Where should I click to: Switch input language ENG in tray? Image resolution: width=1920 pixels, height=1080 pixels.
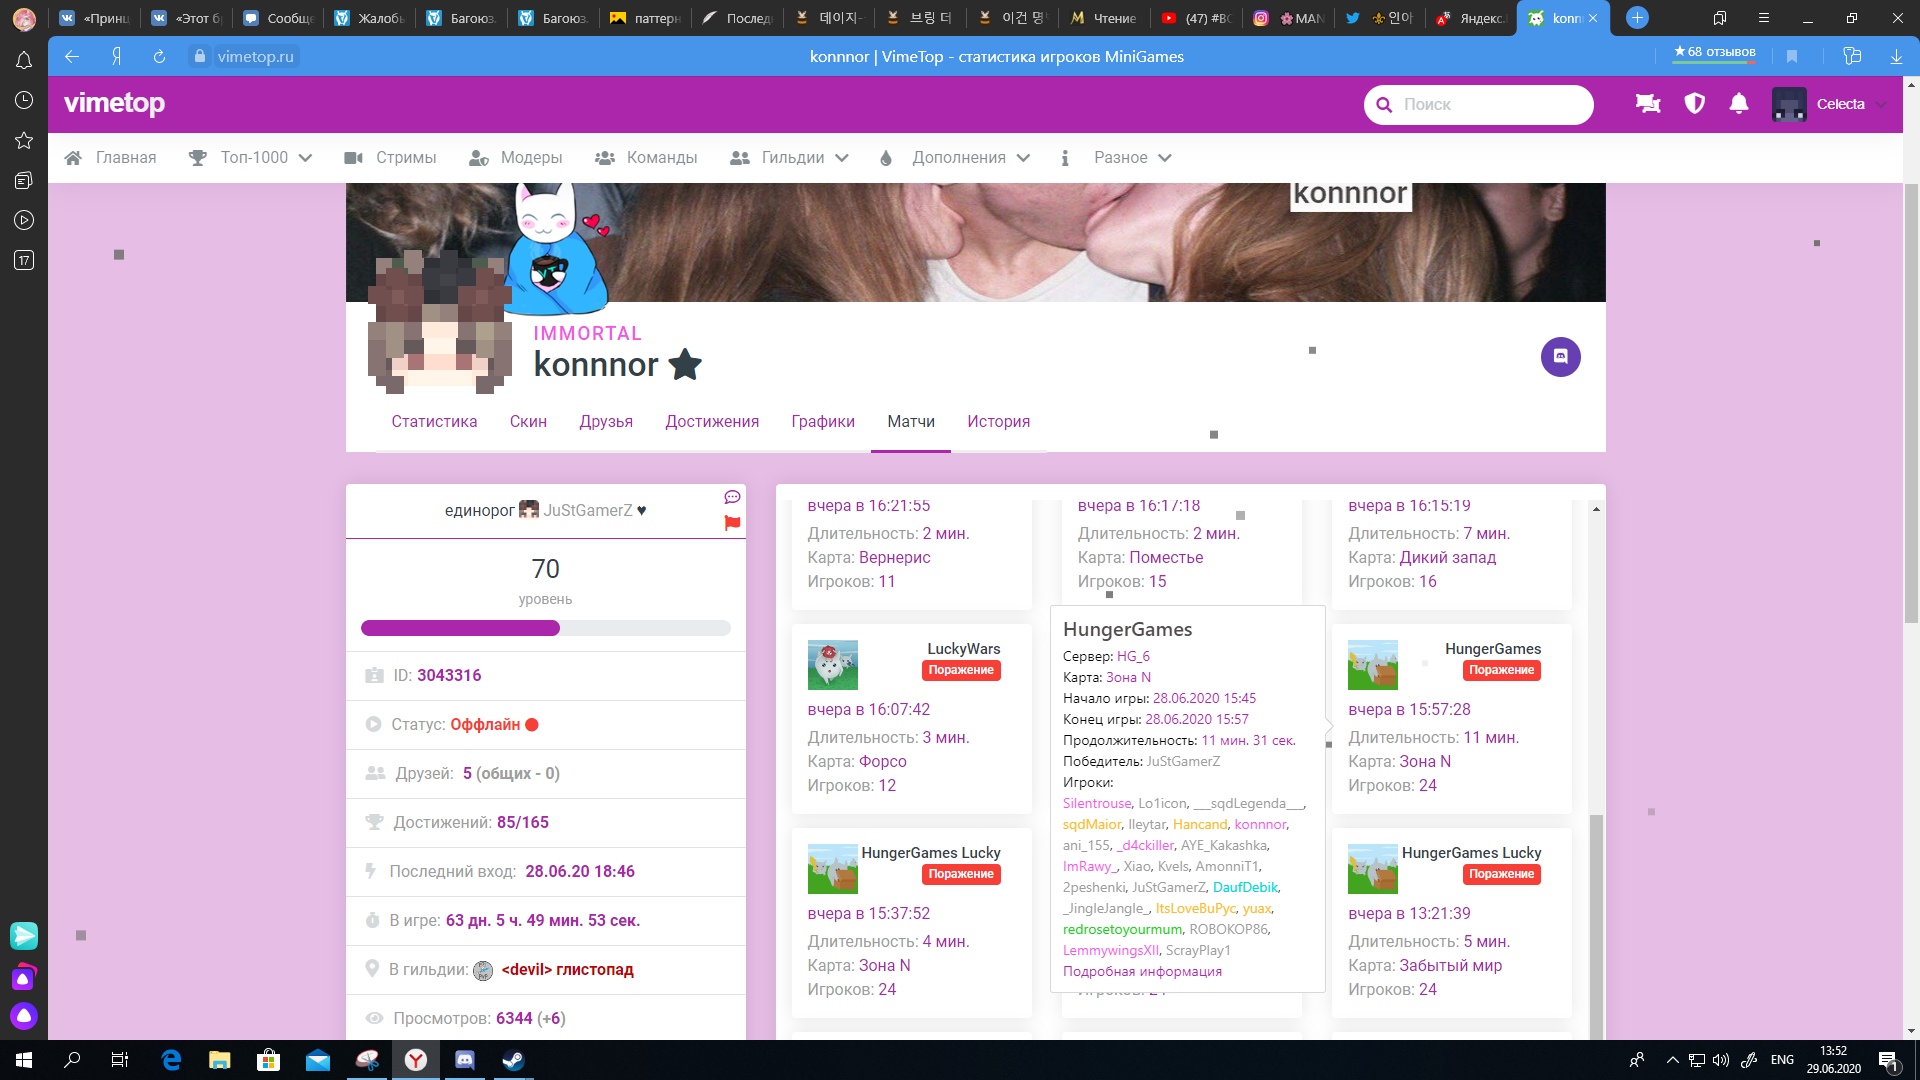click(1782, 1060)
